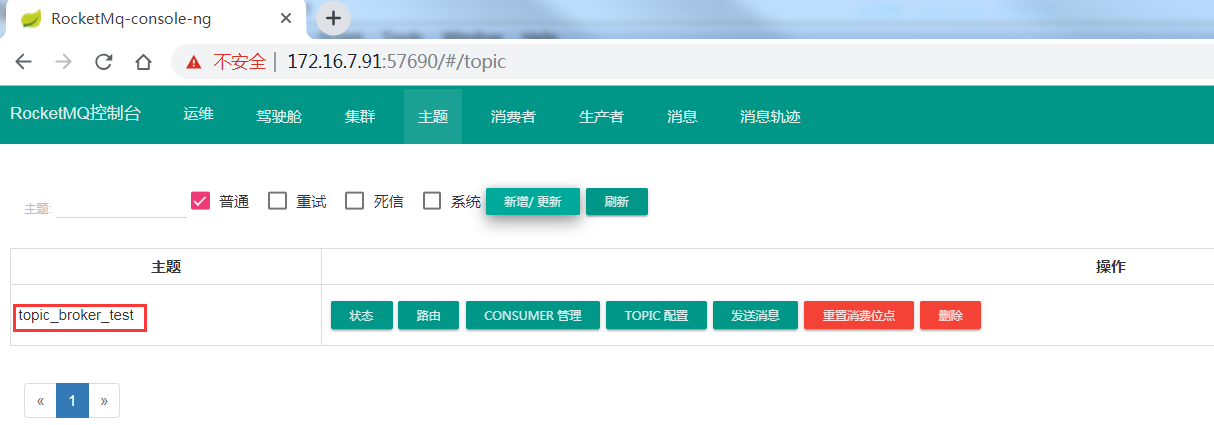Click the browser back arrow

click(x=23, y=61)
